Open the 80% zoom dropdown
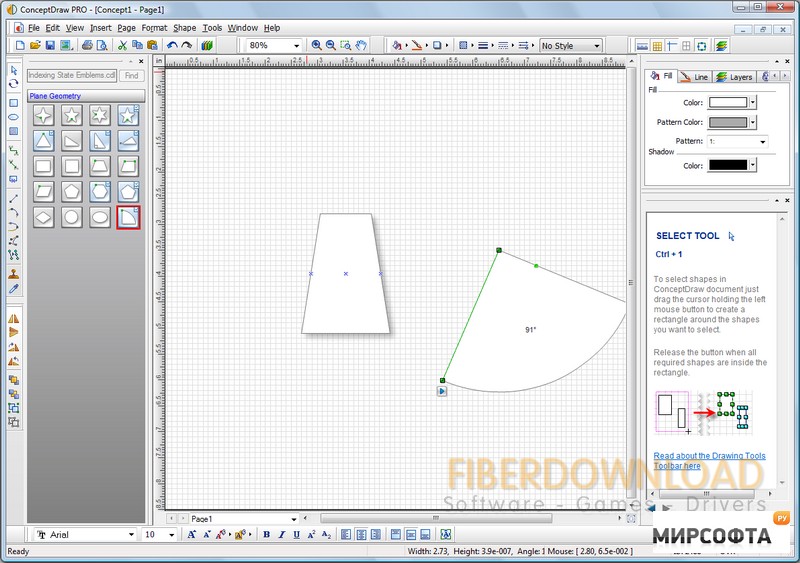Image resolution: width=800 pixels, height=563 pixels. tap(296, 45)
